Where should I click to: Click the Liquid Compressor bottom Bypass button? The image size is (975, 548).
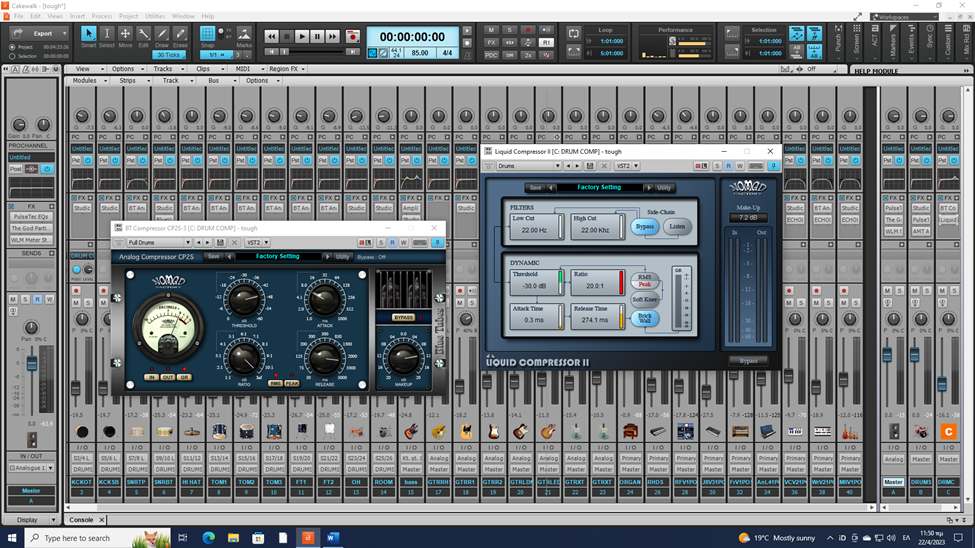pyautogui.click(x=748, y=361)
